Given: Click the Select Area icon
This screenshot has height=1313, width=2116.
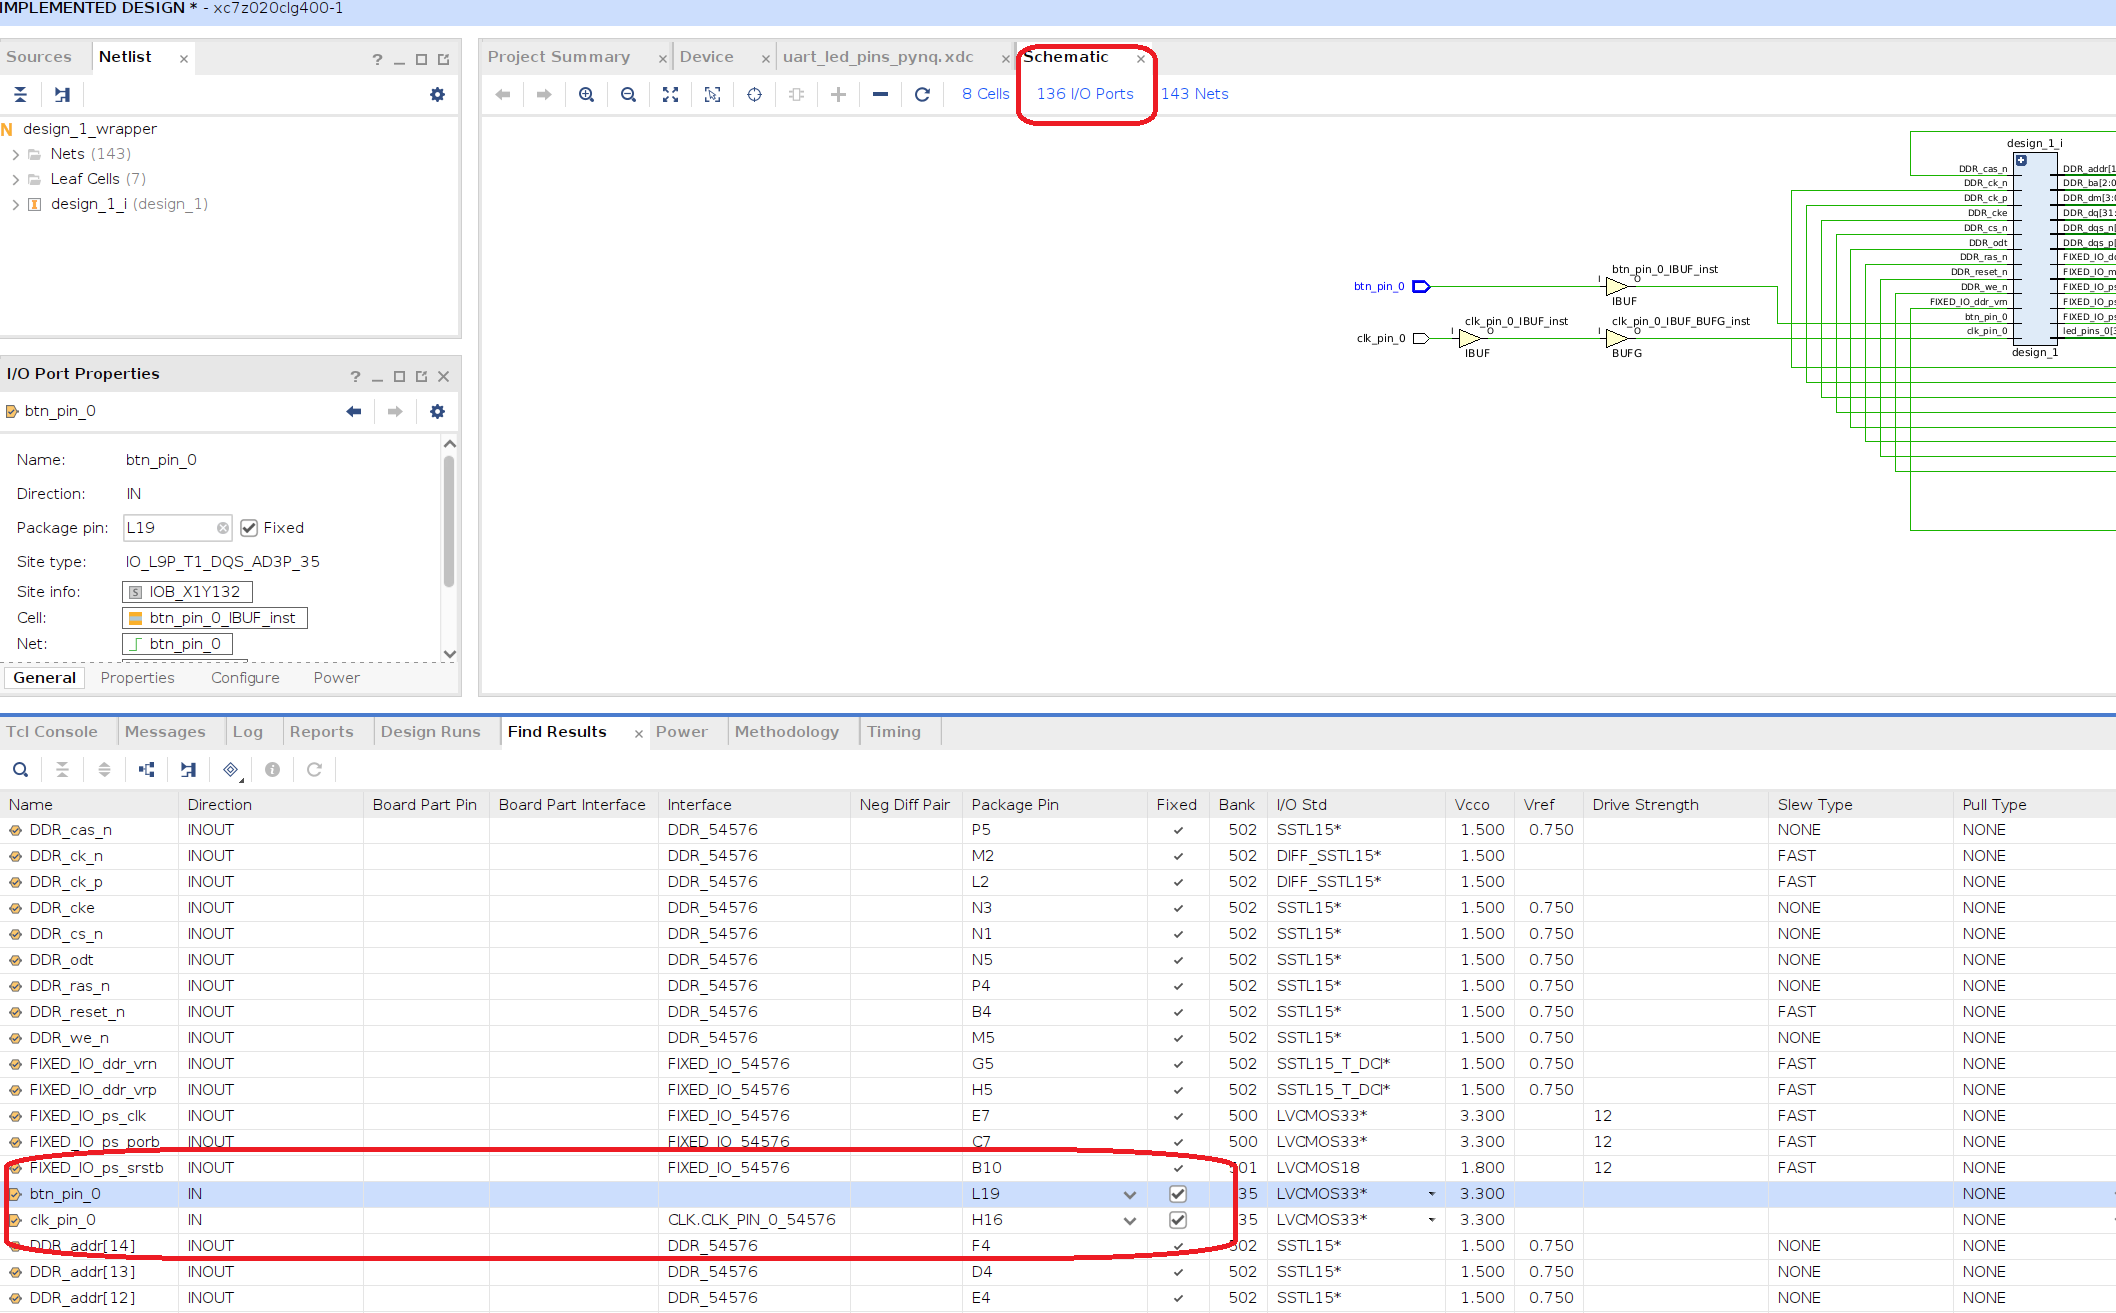Looking at the screenshot, I should click(713, 94).
